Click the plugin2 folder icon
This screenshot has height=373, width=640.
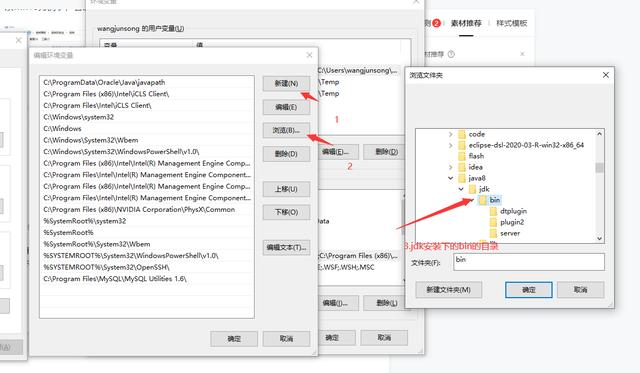click(x=493, y=222)
